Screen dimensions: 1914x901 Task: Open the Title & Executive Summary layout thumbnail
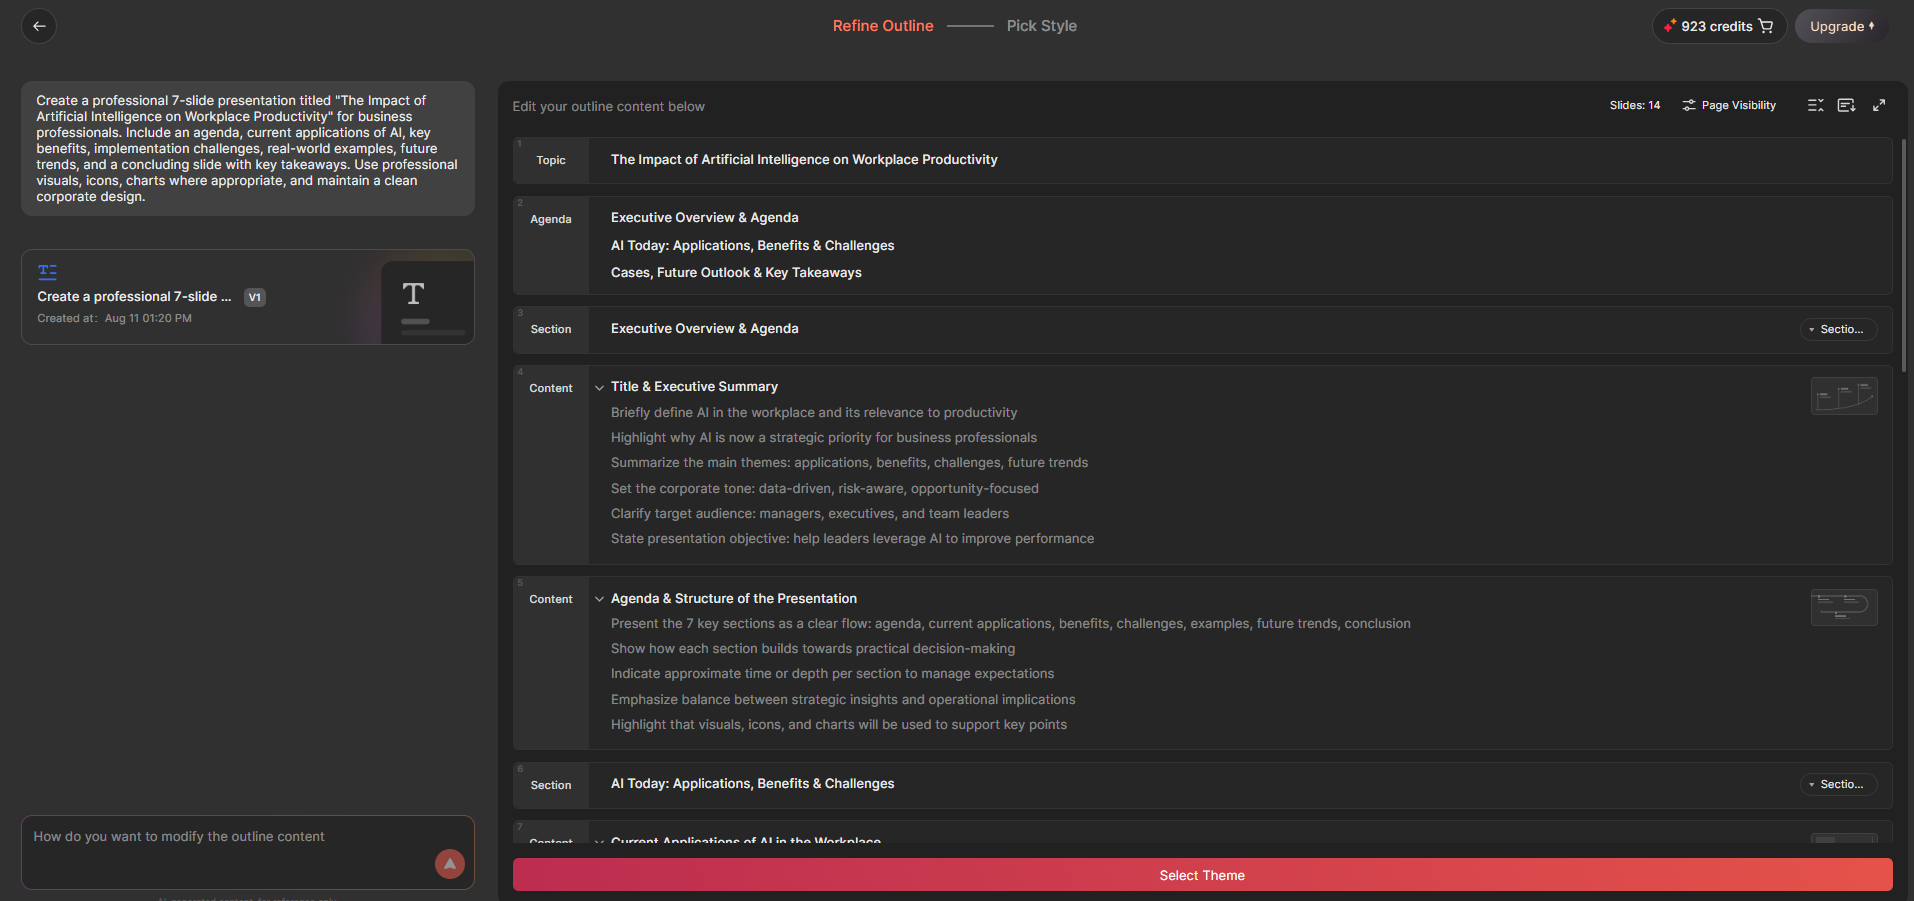click(x=1843, y=396)
